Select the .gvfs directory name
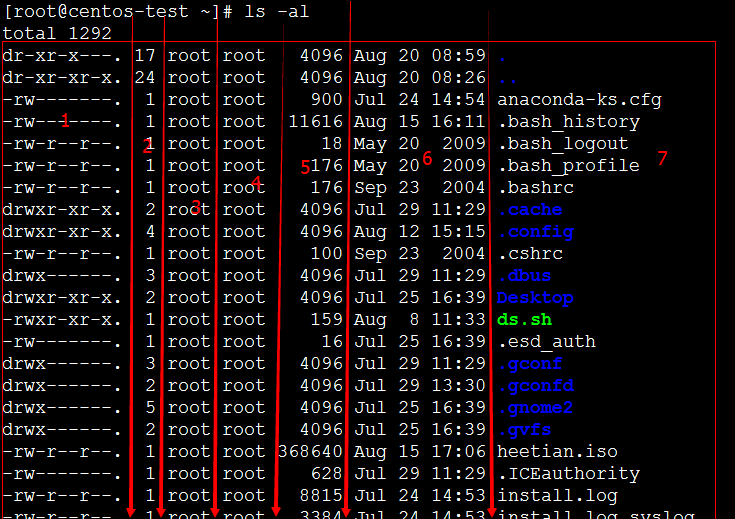The height and width of the screenshot is (519, 735). 524,430
